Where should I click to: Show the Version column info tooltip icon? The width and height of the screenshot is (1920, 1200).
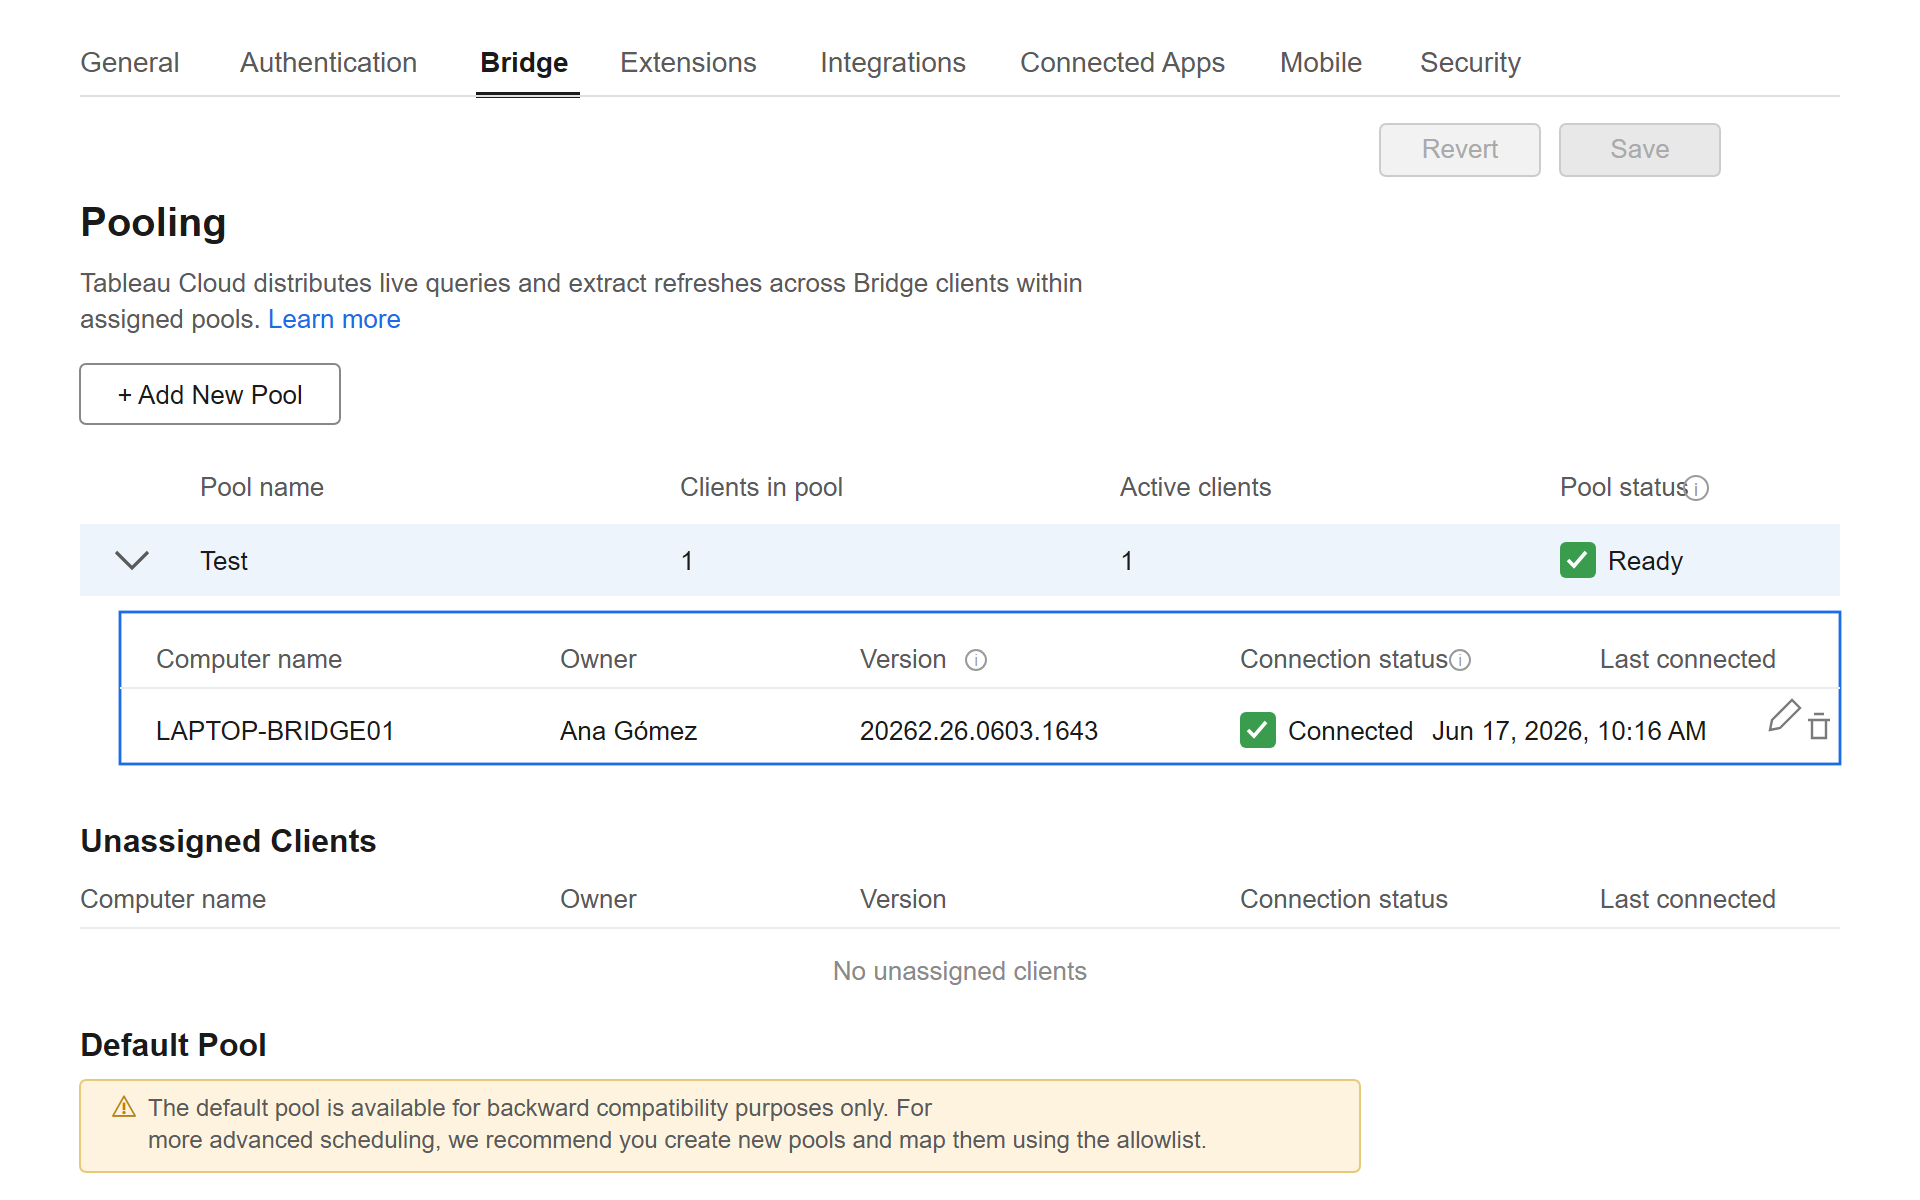(976, 660)
